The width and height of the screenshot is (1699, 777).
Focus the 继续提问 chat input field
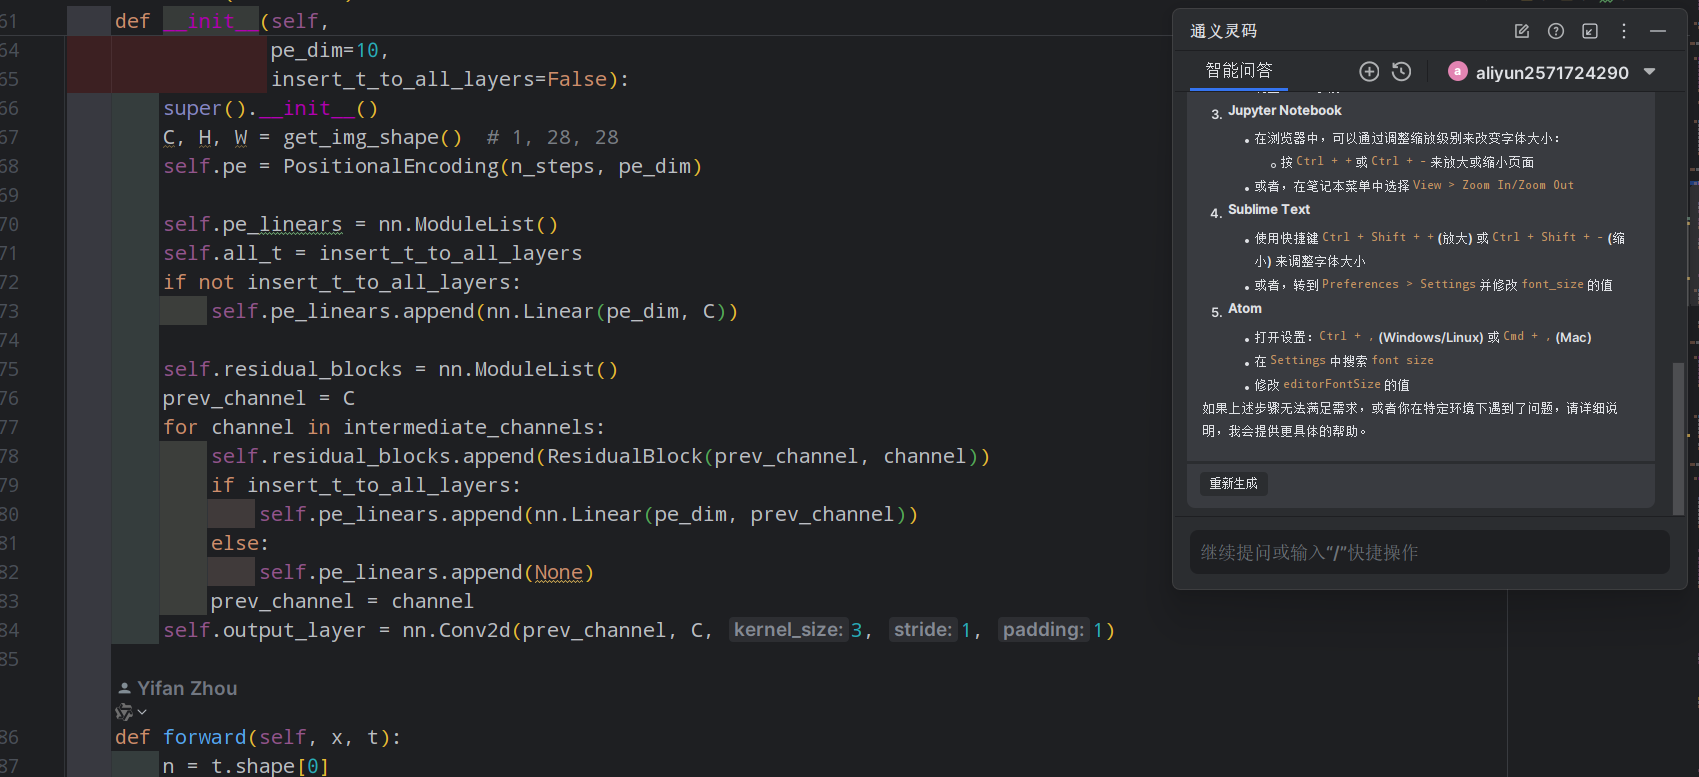[x=1430, y=552]
